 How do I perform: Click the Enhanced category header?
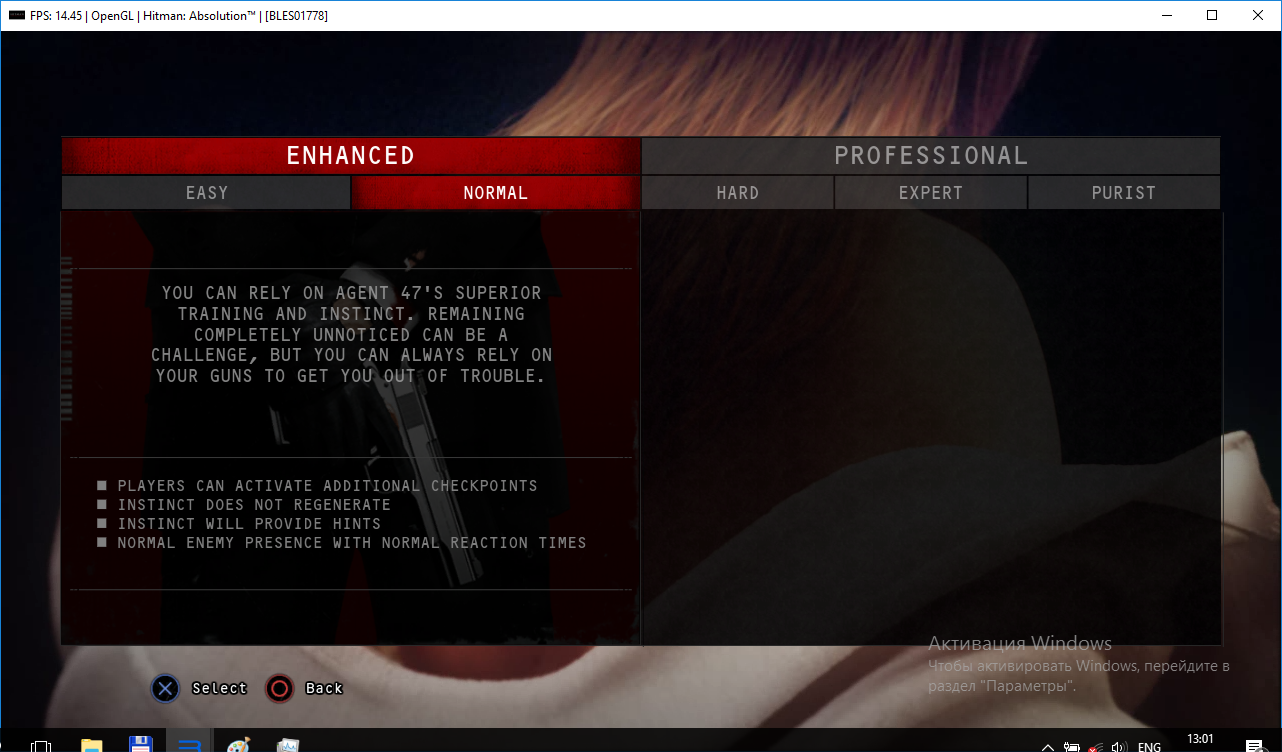(x=350, y=156)
